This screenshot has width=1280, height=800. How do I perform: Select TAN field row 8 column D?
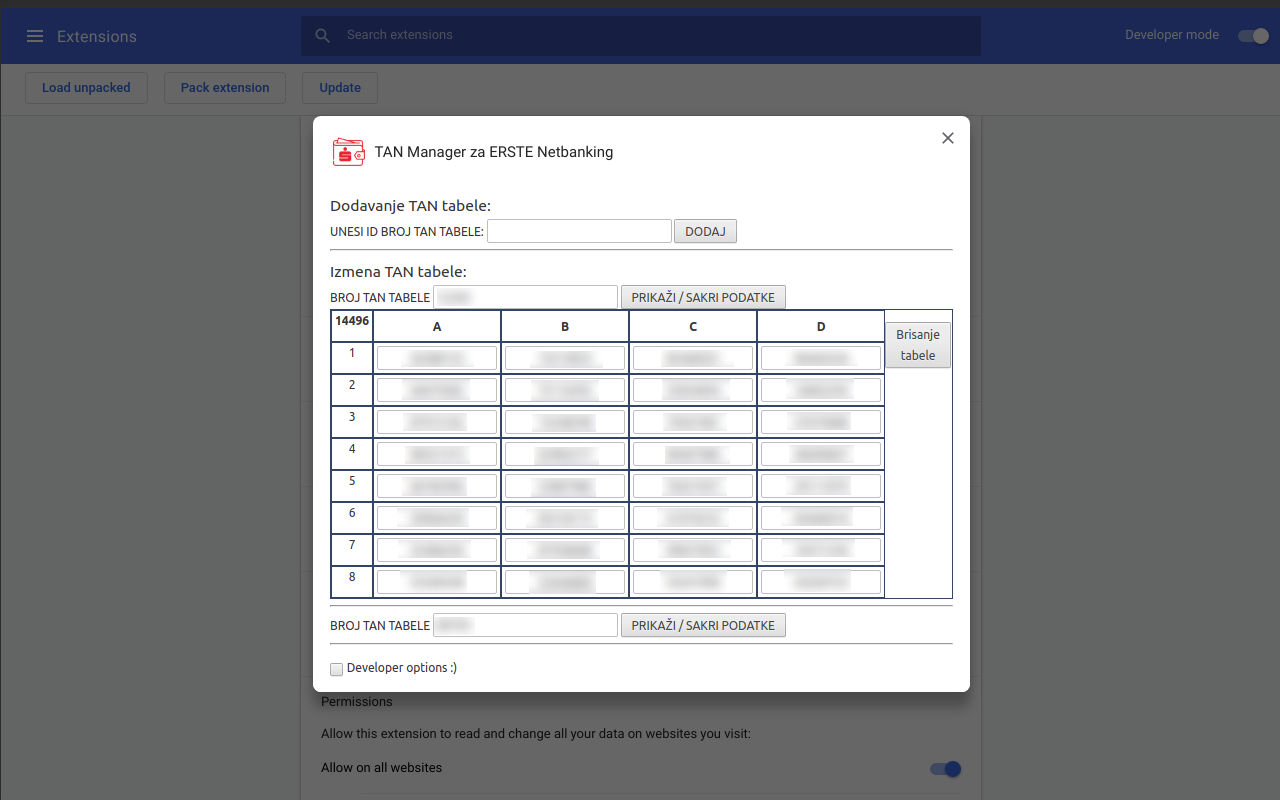[x=821, y=582]
